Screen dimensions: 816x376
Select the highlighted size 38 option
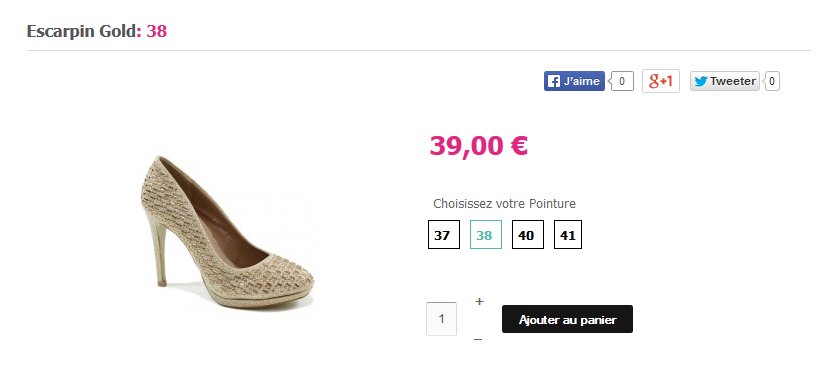tap(486, 235)
